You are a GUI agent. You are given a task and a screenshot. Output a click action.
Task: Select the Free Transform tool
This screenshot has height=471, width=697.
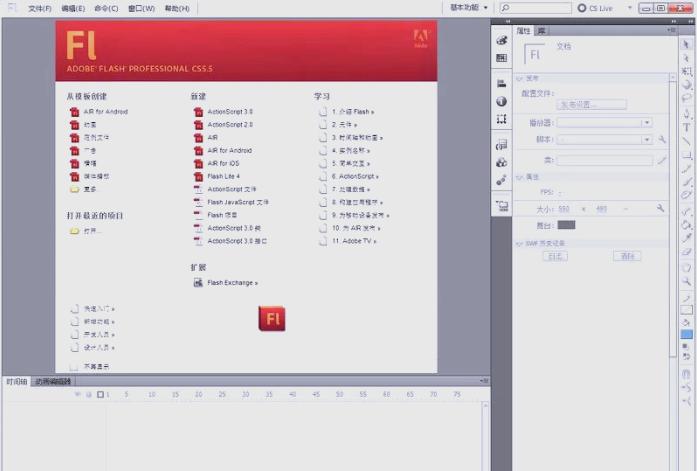tap(687, 71)
